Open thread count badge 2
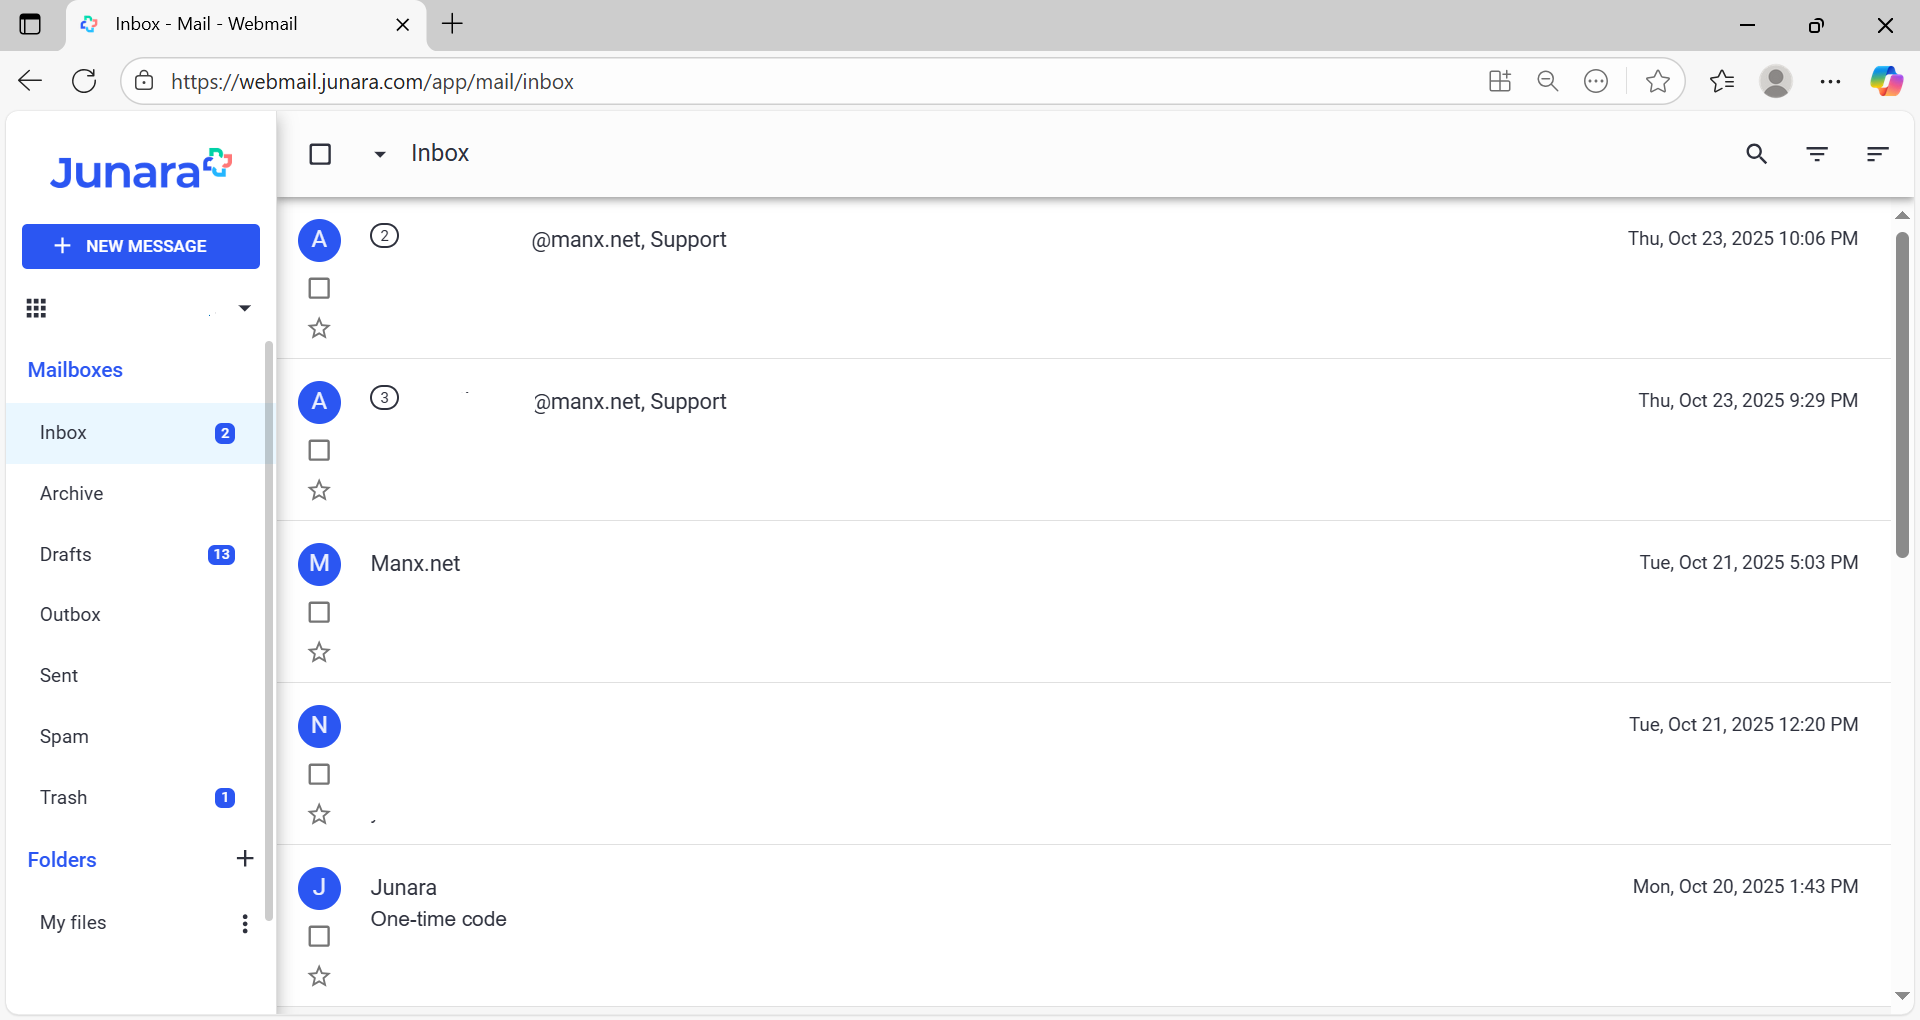The image size is (1920, 1020). (384, 236)
